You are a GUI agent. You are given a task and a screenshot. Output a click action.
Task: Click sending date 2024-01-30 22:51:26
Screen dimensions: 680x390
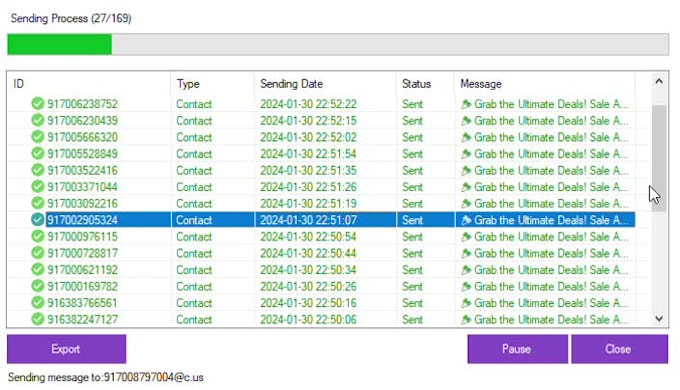click(308, 187)
